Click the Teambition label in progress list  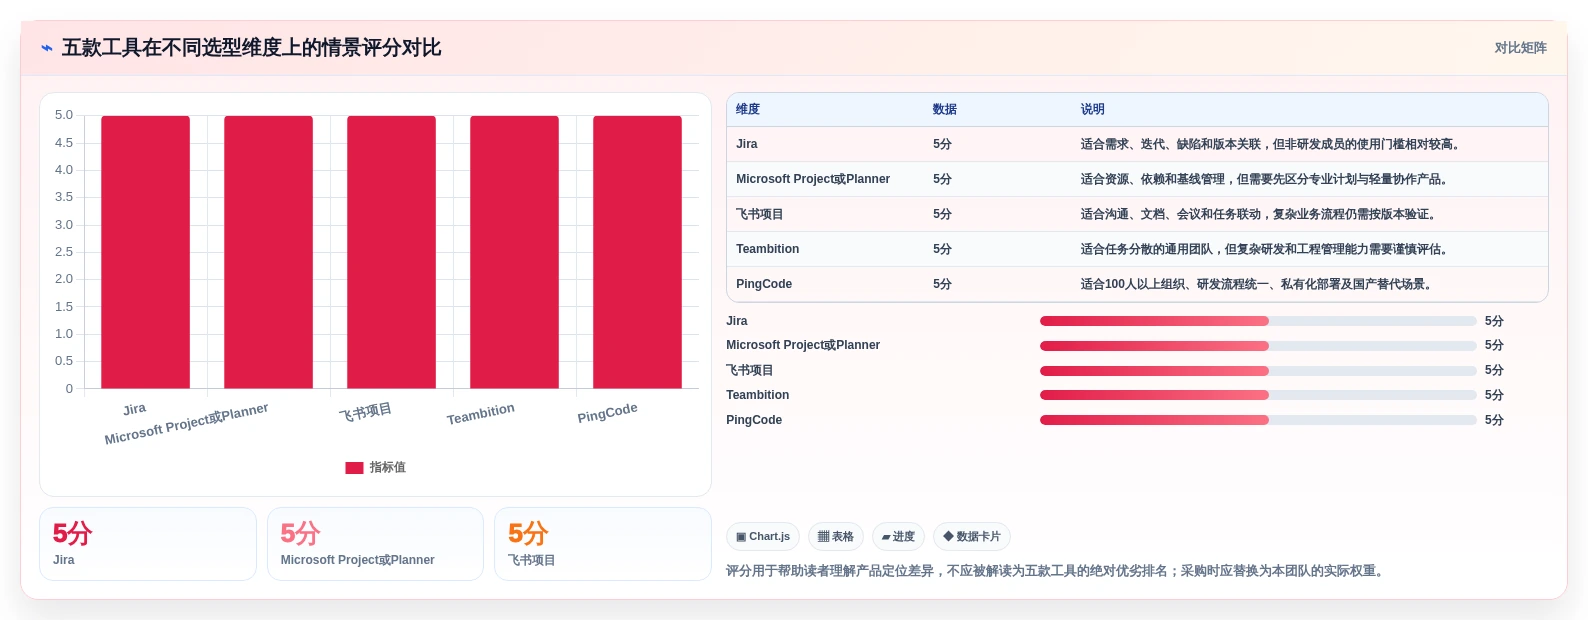click(758, 395)
